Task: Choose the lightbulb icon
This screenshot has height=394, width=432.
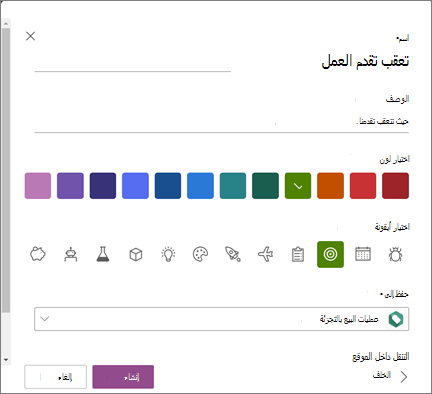Action: (x=168, y=254)
